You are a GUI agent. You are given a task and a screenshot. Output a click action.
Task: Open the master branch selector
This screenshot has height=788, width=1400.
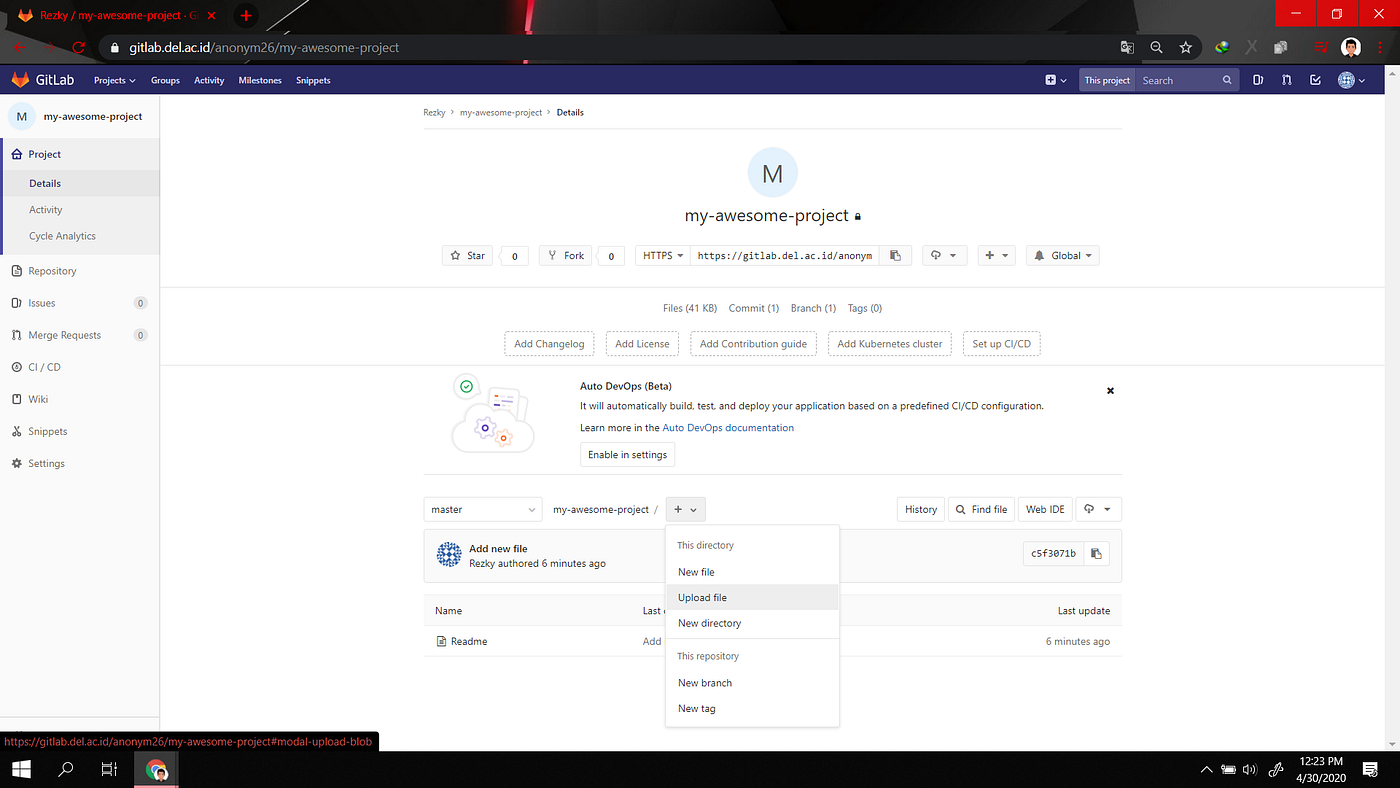[483, 509]
